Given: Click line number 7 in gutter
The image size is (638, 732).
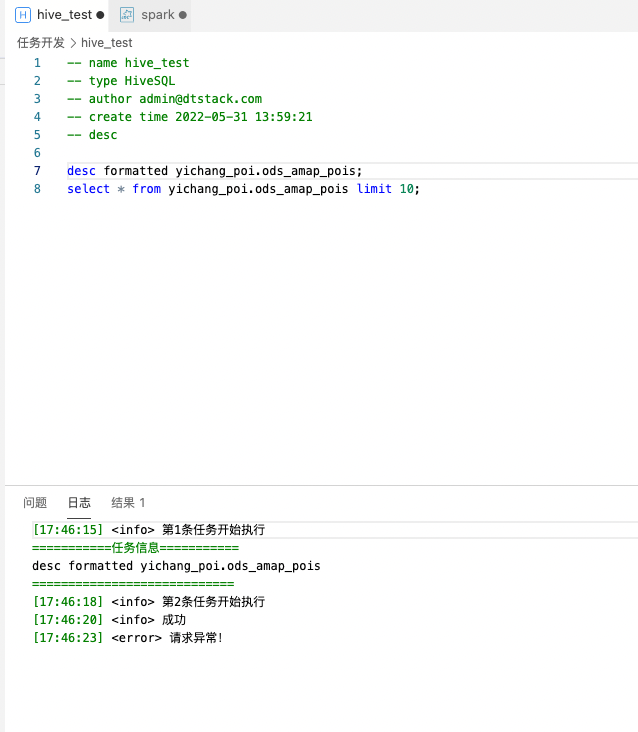Looking at the screenshot, I should click(x=37, y=171).
